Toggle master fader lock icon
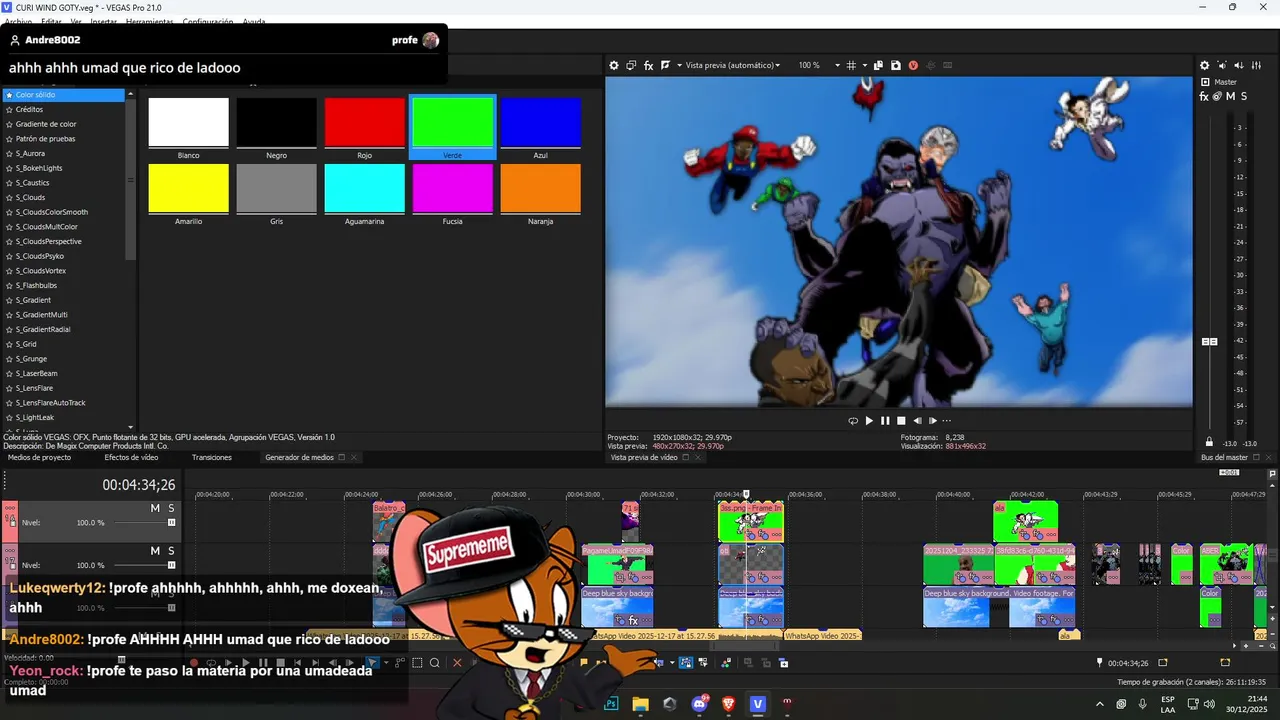This screenshot has width=1280, height=720. pos(1209,442)
